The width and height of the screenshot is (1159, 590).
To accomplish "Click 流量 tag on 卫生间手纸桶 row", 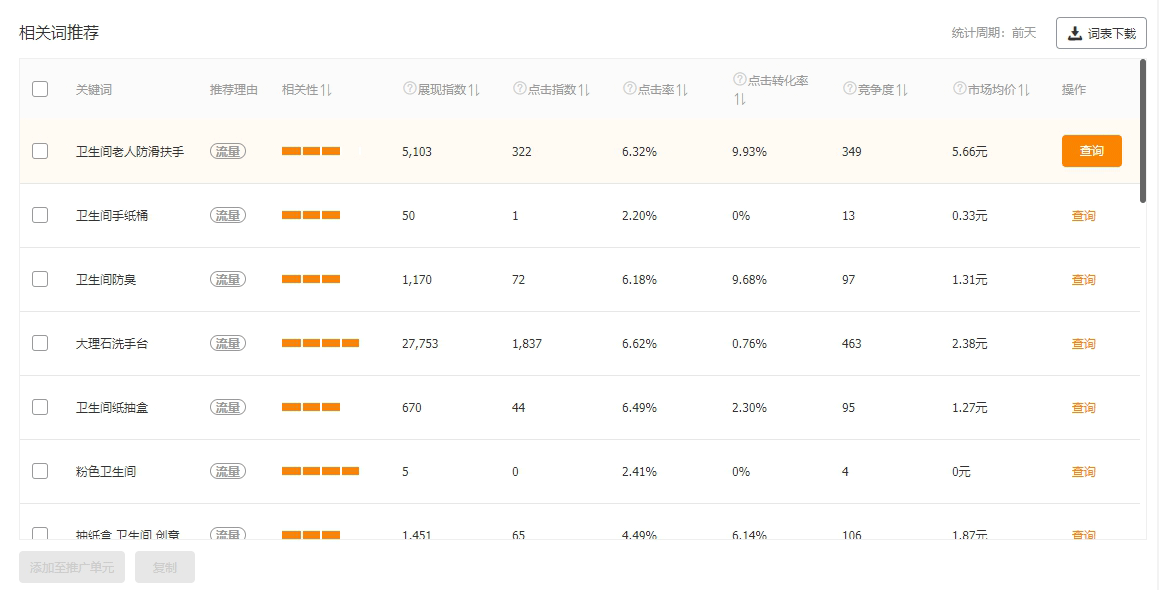I will pyautogui.click(x=228, y=215).
